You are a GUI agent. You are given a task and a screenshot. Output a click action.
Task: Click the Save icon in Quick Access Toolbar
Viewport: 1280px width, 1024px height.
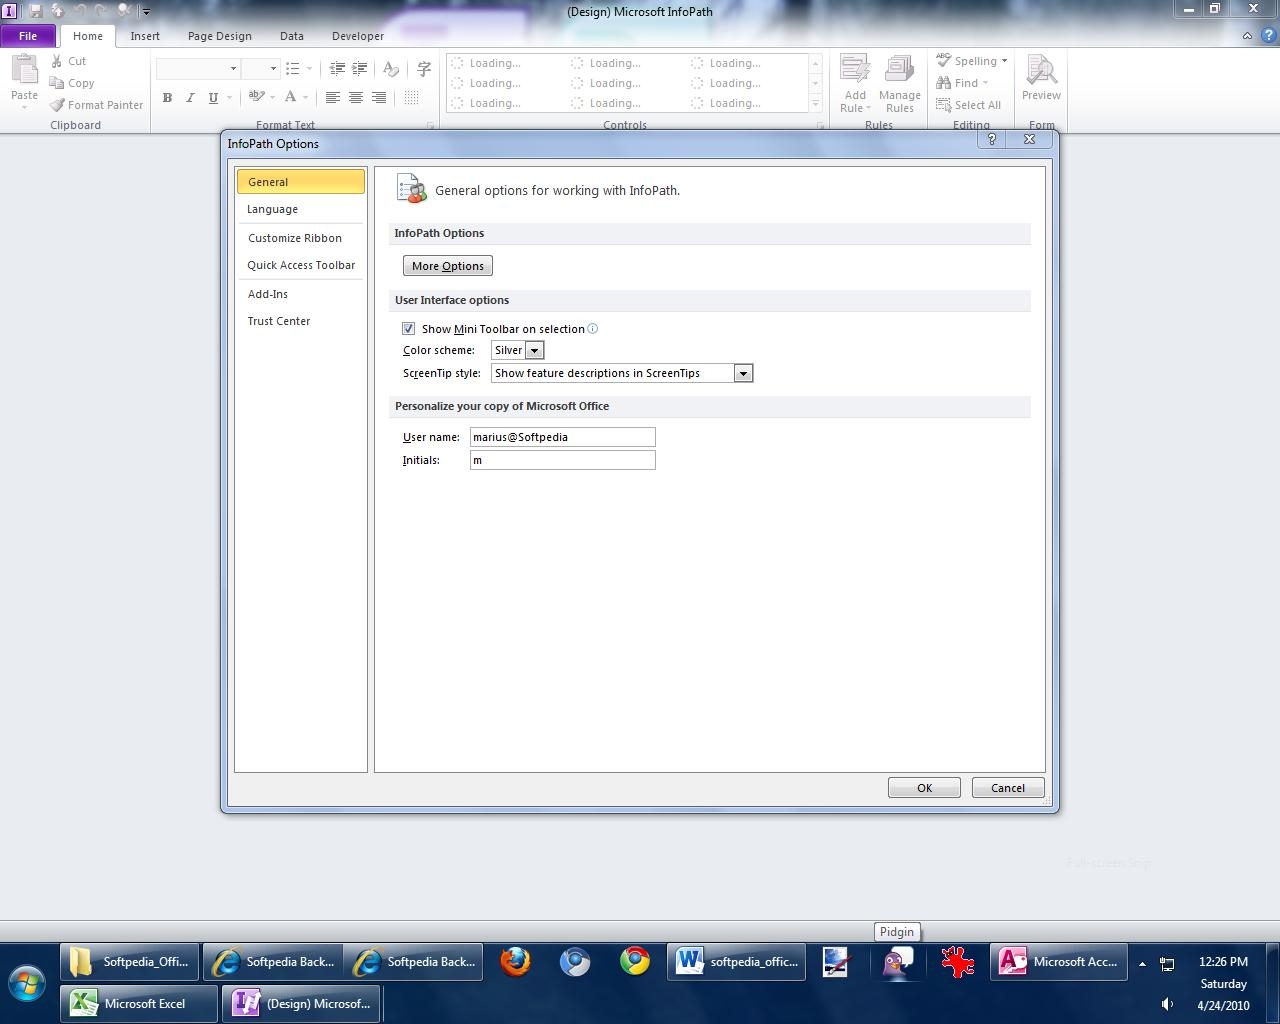tap(36, 11)
